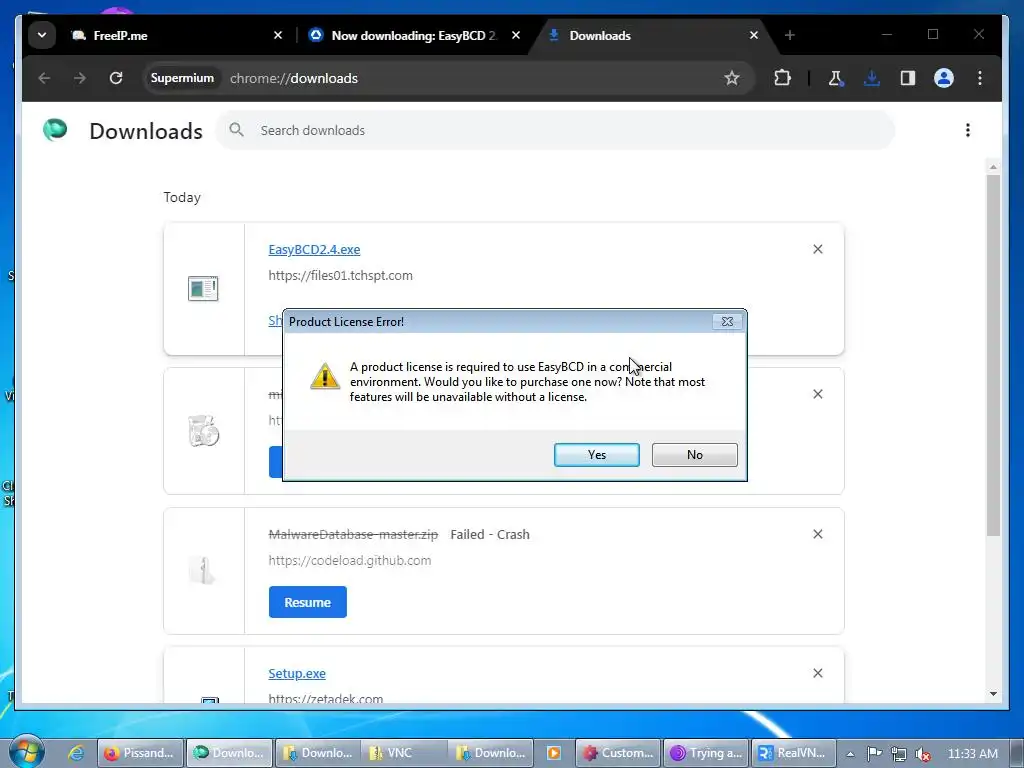The width and height of the screenshot is (1024, 768).
Task: Switch to Pissand... Firefox taskbar window
Action: 140,753
